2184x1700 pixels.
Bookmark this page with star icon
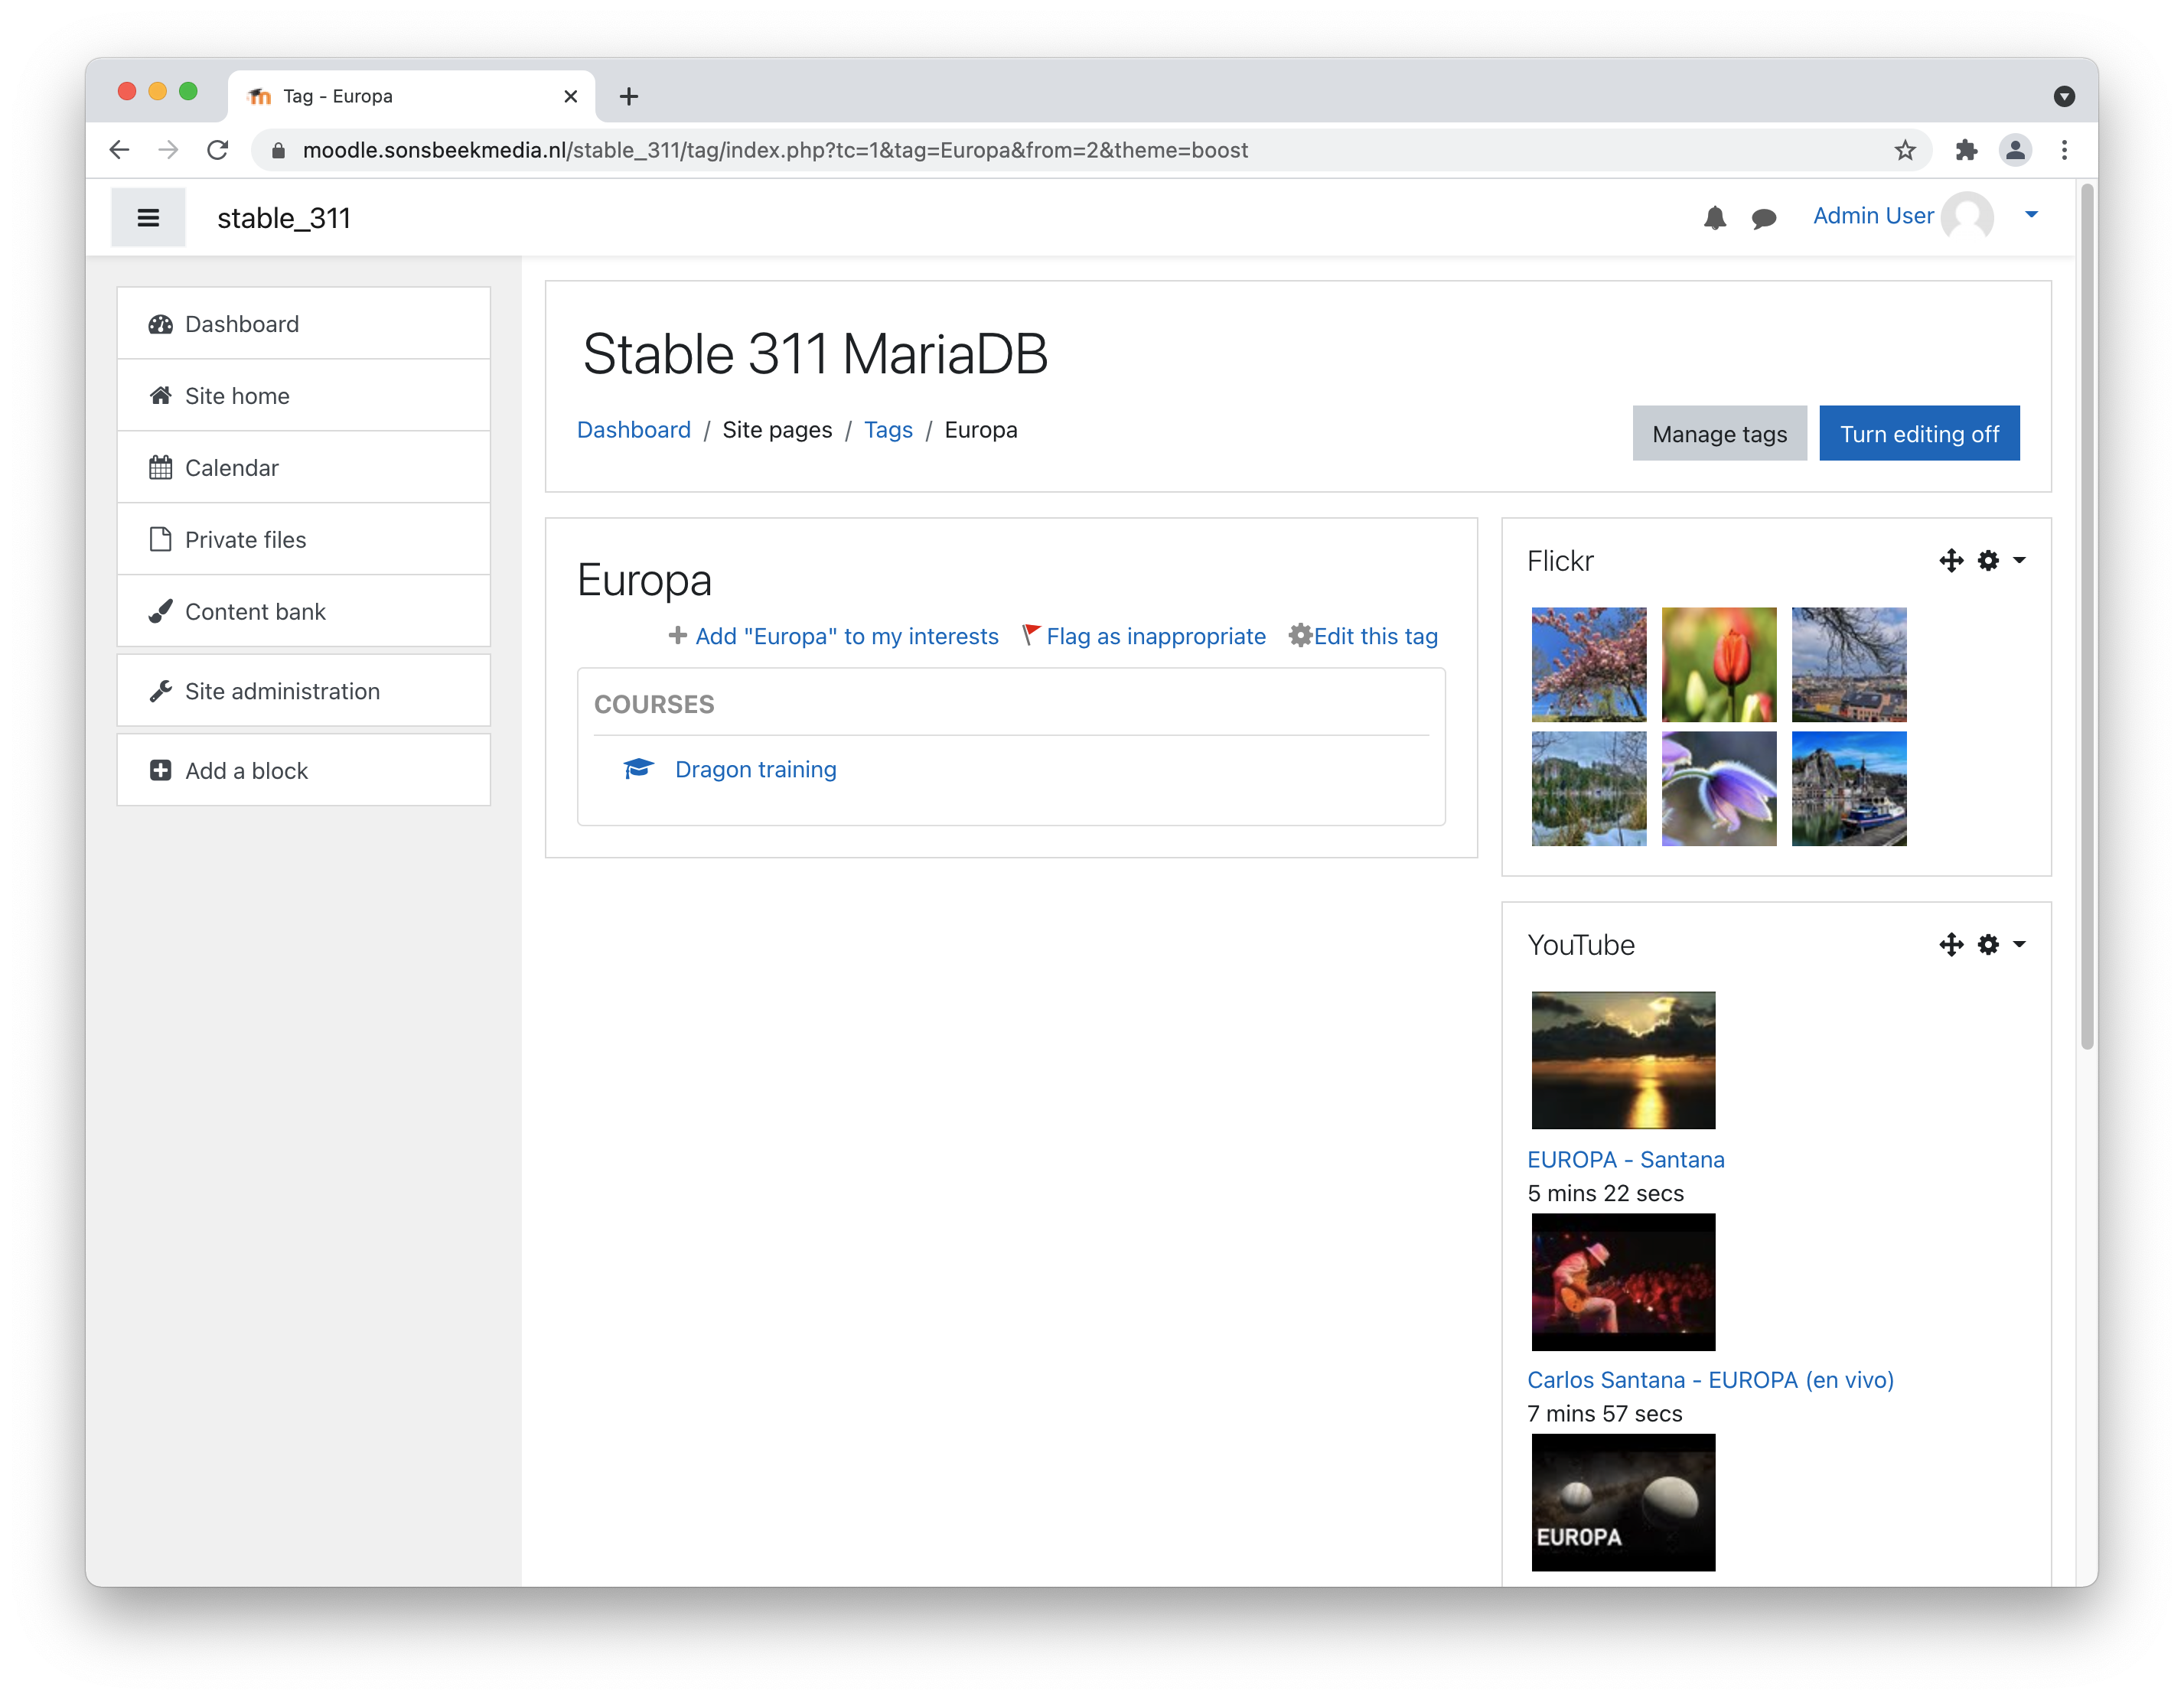(1905, 150)
